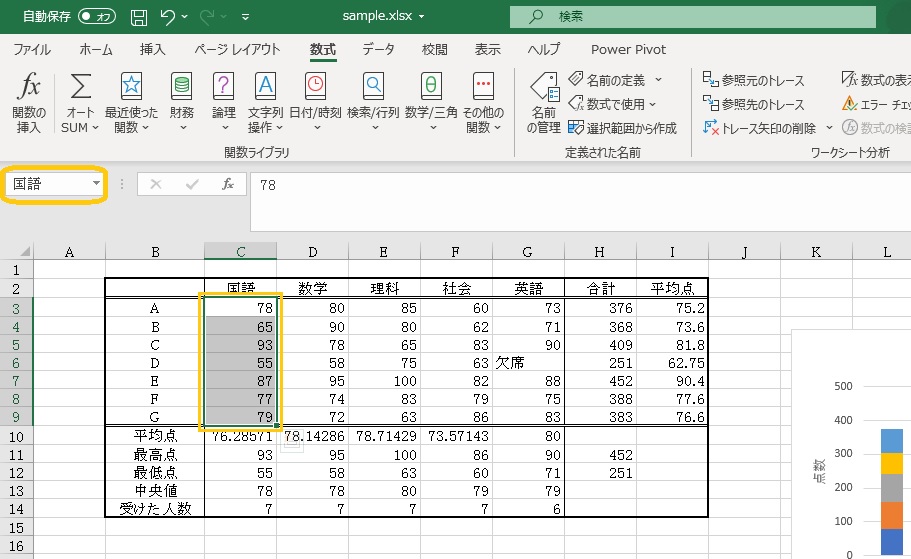
Task: Switch to the Data (データ) tab
Action: point(378,49)
